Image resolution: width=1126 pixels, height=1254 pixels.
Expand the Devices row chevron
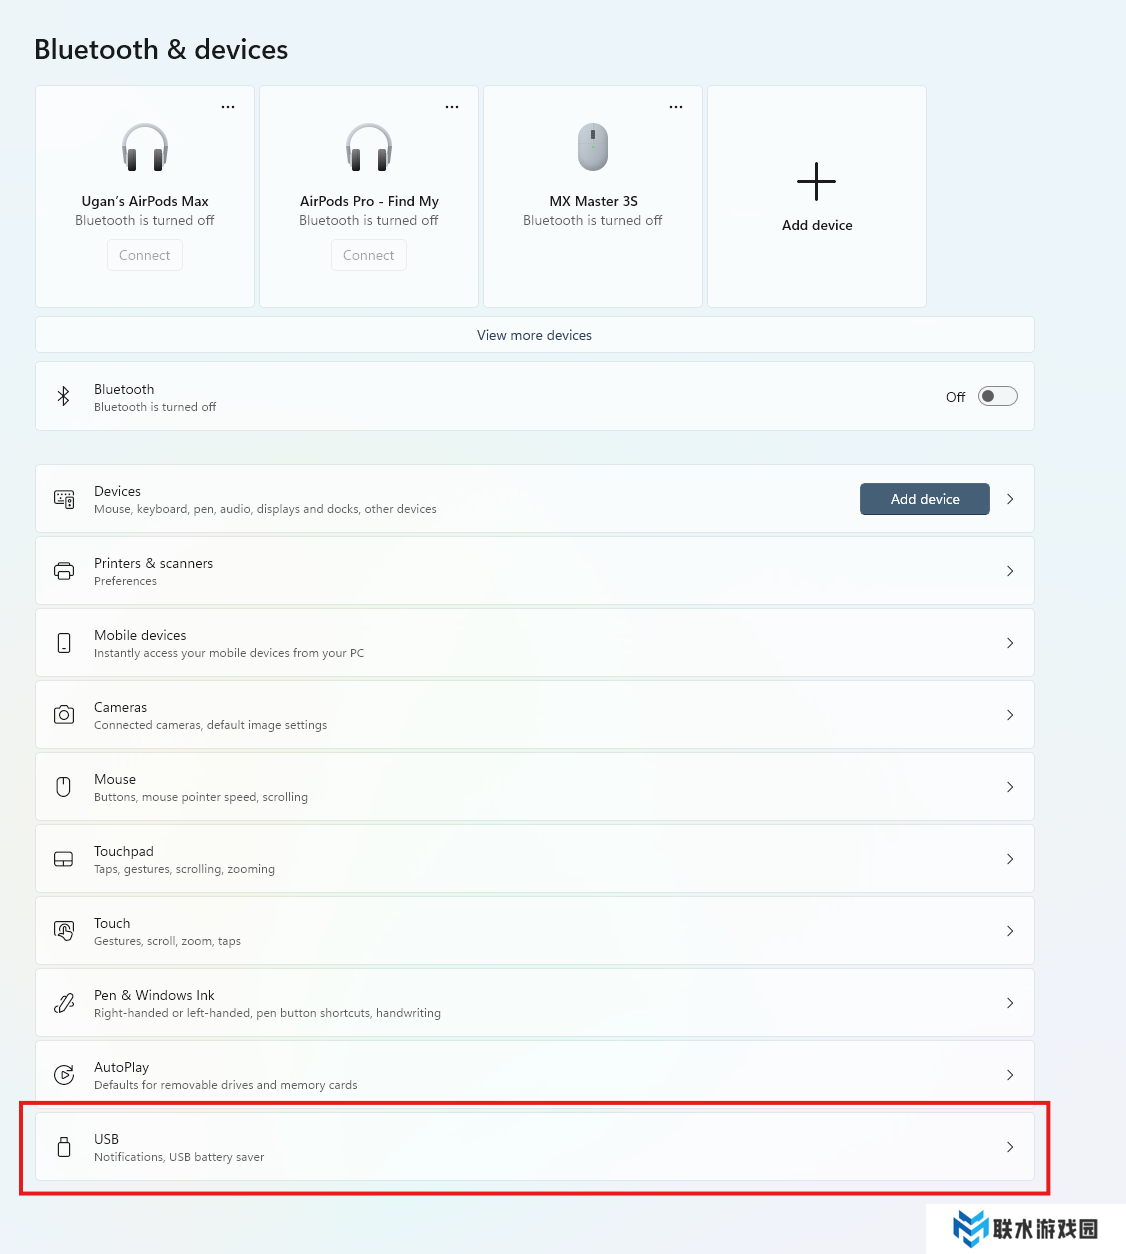[1010, 499]
